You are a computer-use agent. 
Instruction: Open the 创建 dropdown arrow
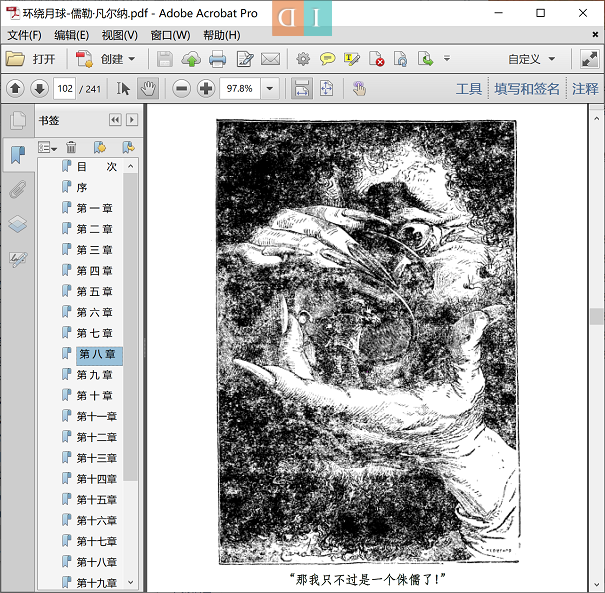132,59
